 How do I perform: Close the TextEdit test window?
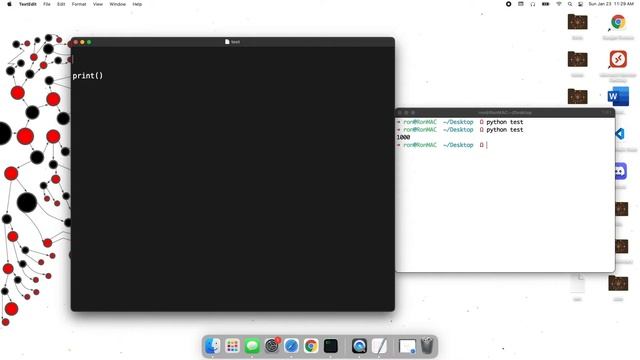[76, 42]
